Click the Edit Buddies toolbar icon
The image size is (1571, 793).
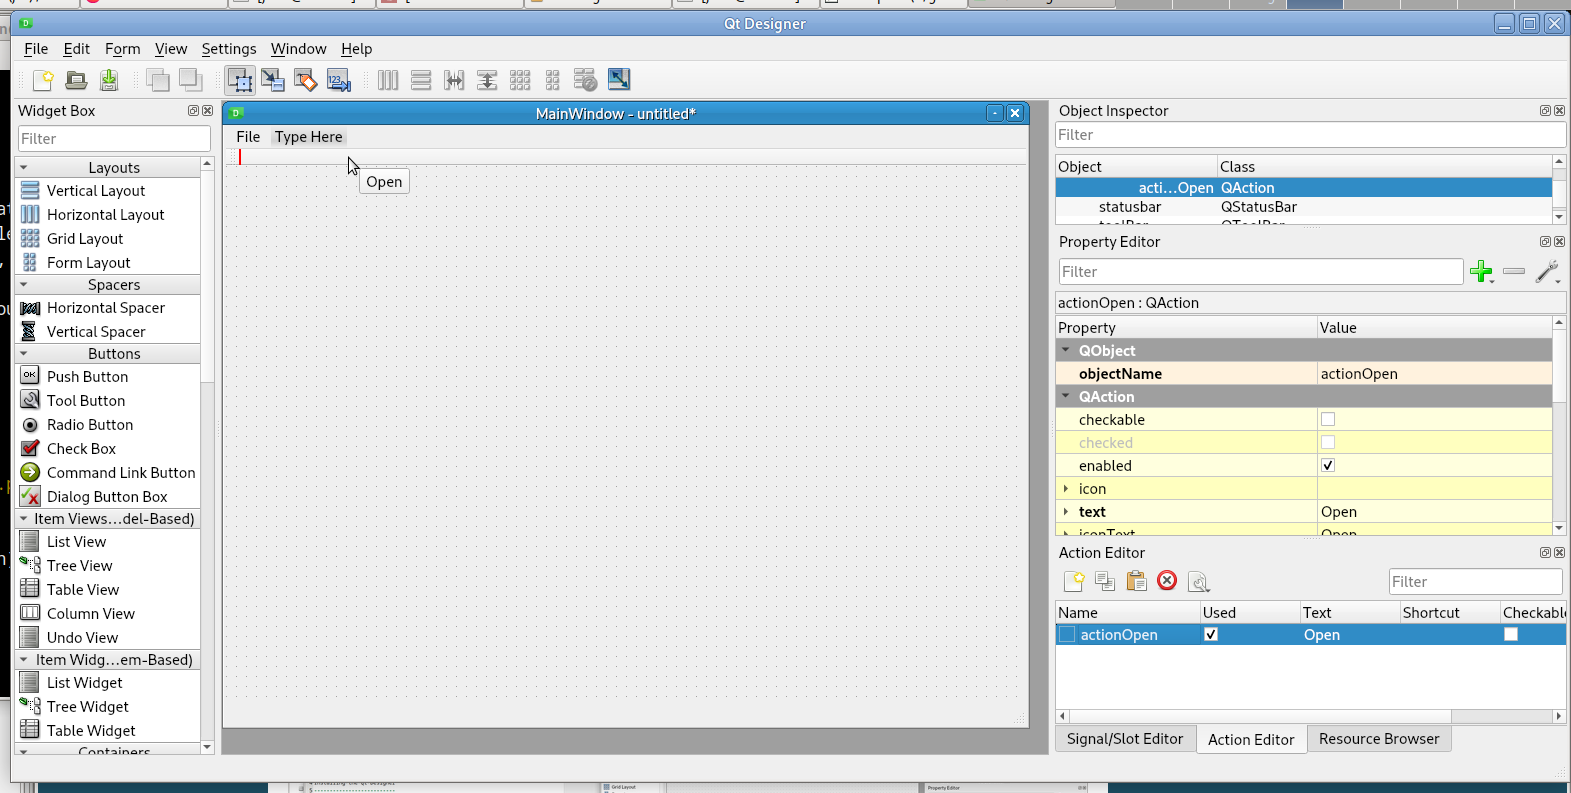(x=306, y=80)
